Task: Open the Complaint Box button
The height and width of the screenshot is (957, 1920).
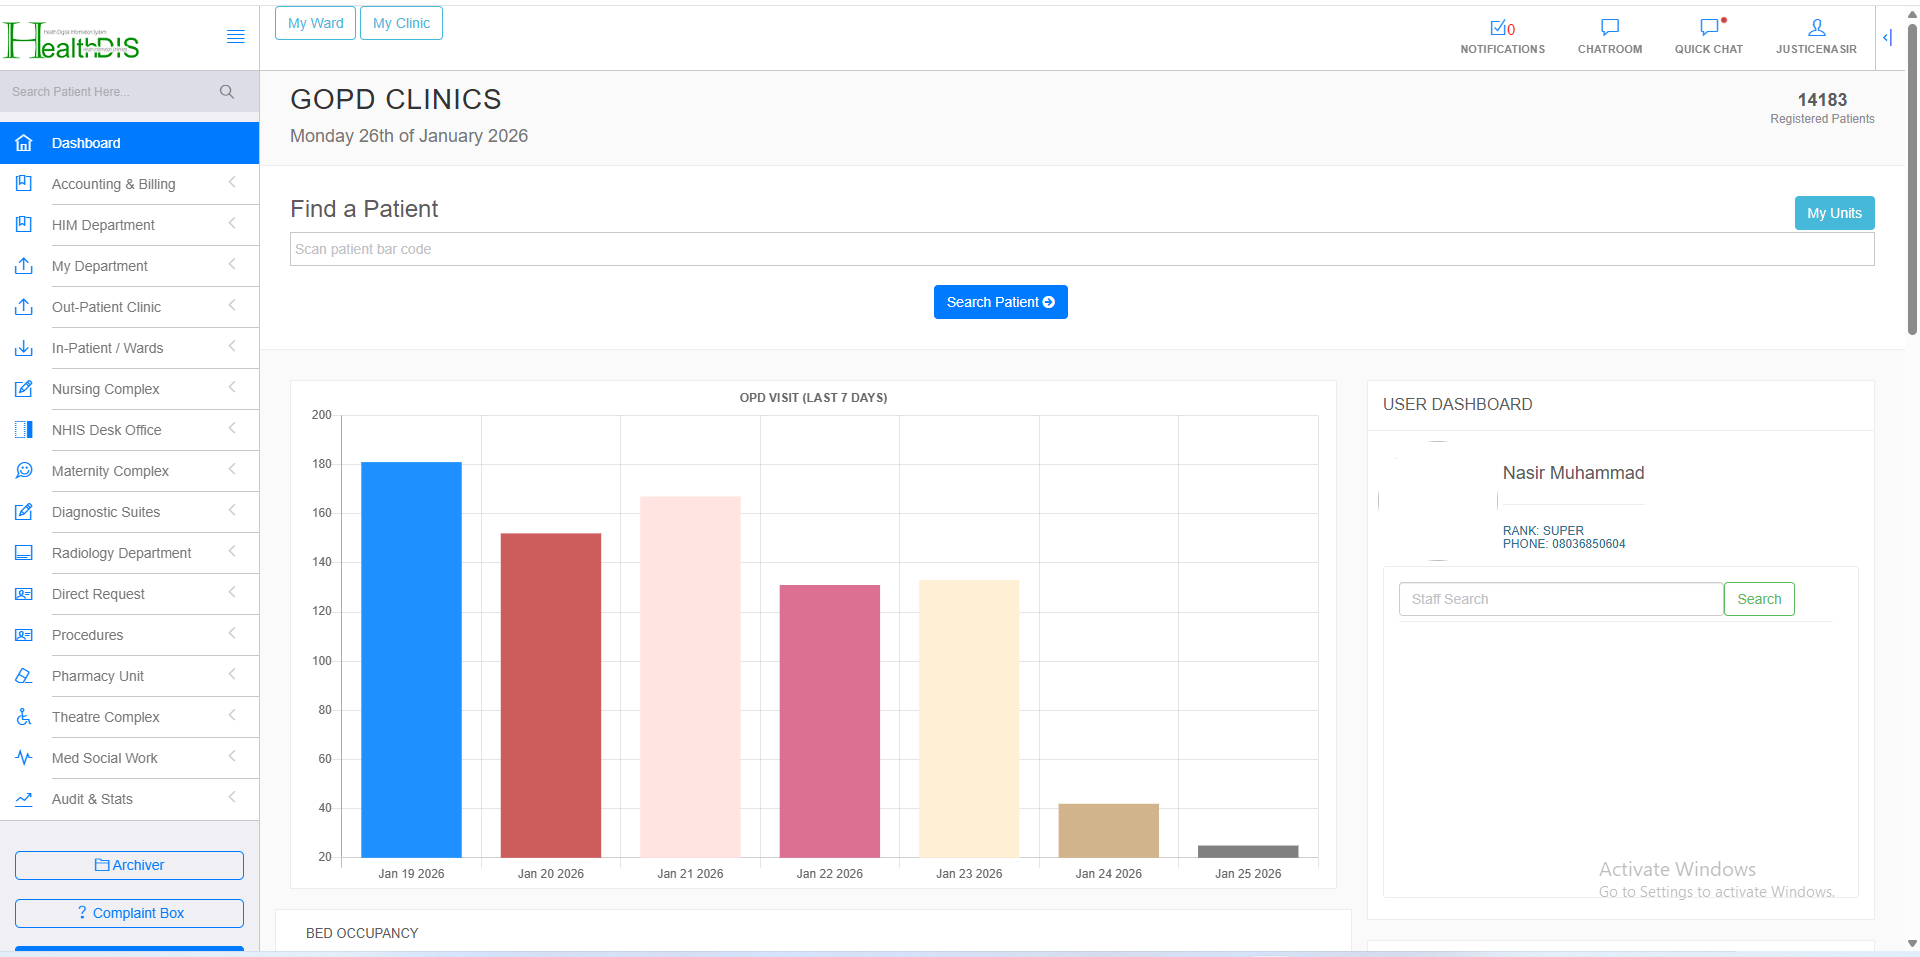Action: pyautogui.click(x=129, y=913)
